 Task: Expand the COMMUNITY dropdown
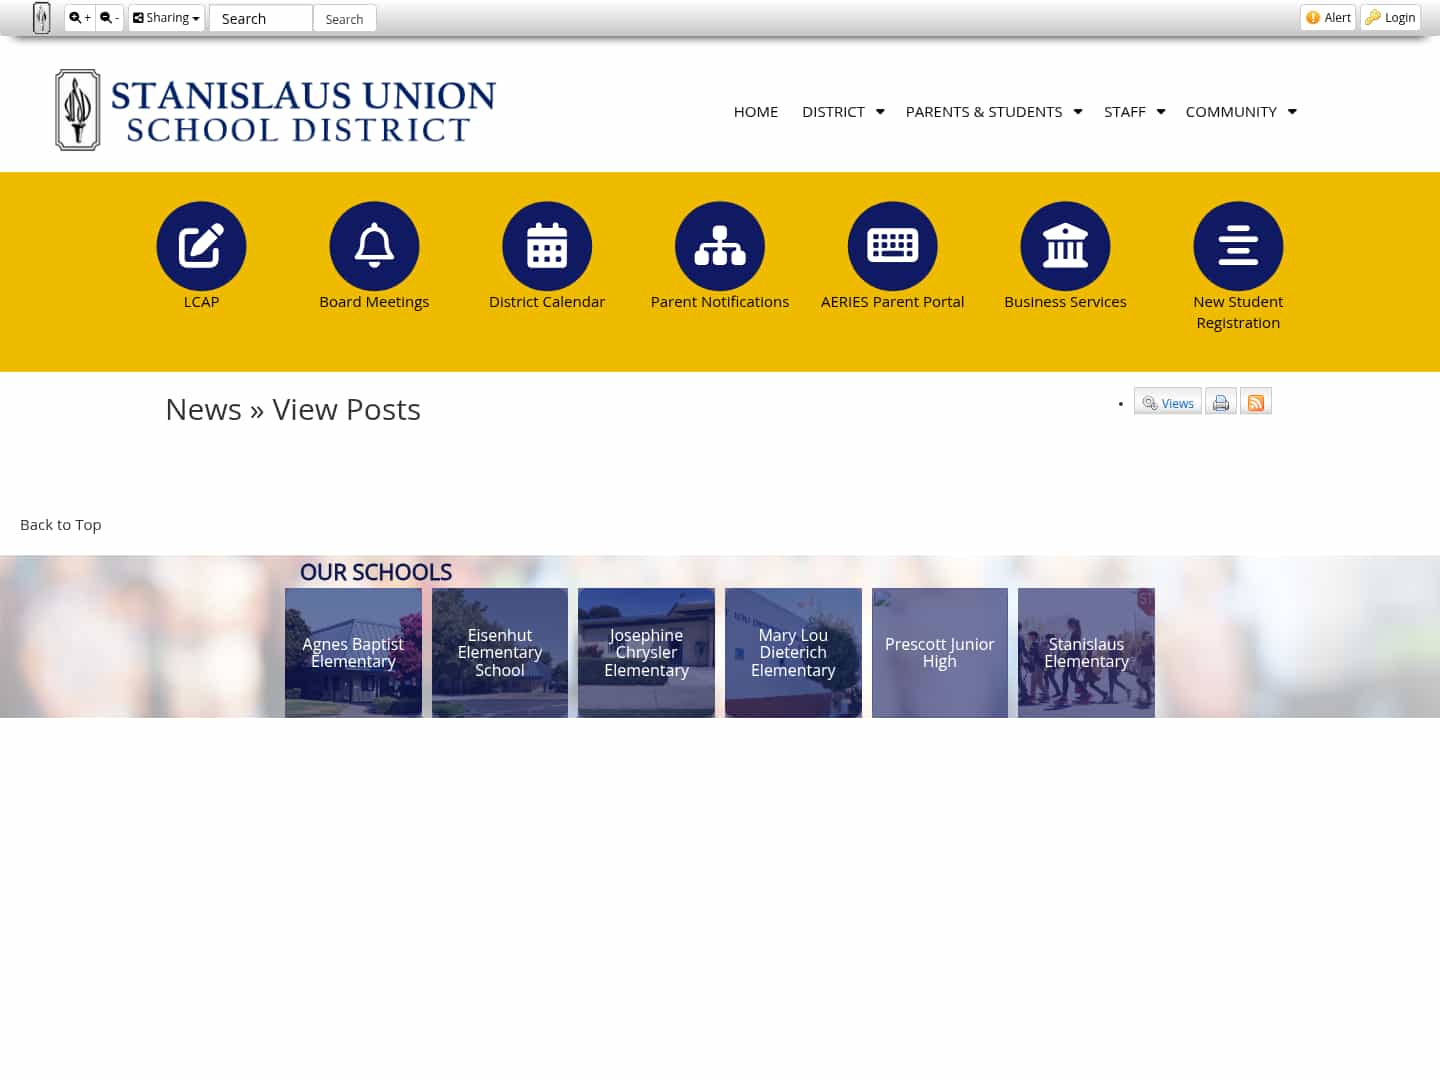tap(1239, 111)
